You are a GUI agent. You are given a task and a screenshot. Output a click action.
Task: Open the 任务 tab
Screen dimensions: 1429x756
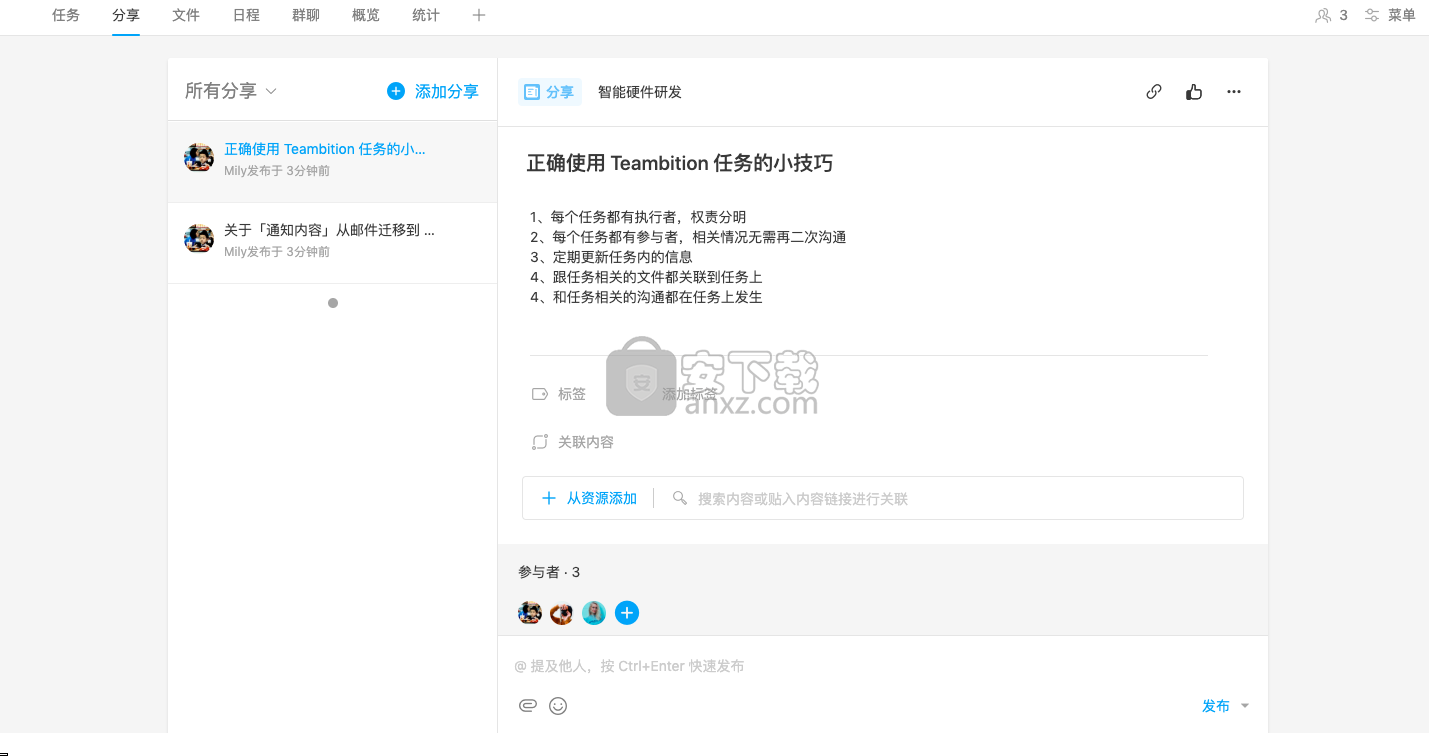click(x=66, y=15)
